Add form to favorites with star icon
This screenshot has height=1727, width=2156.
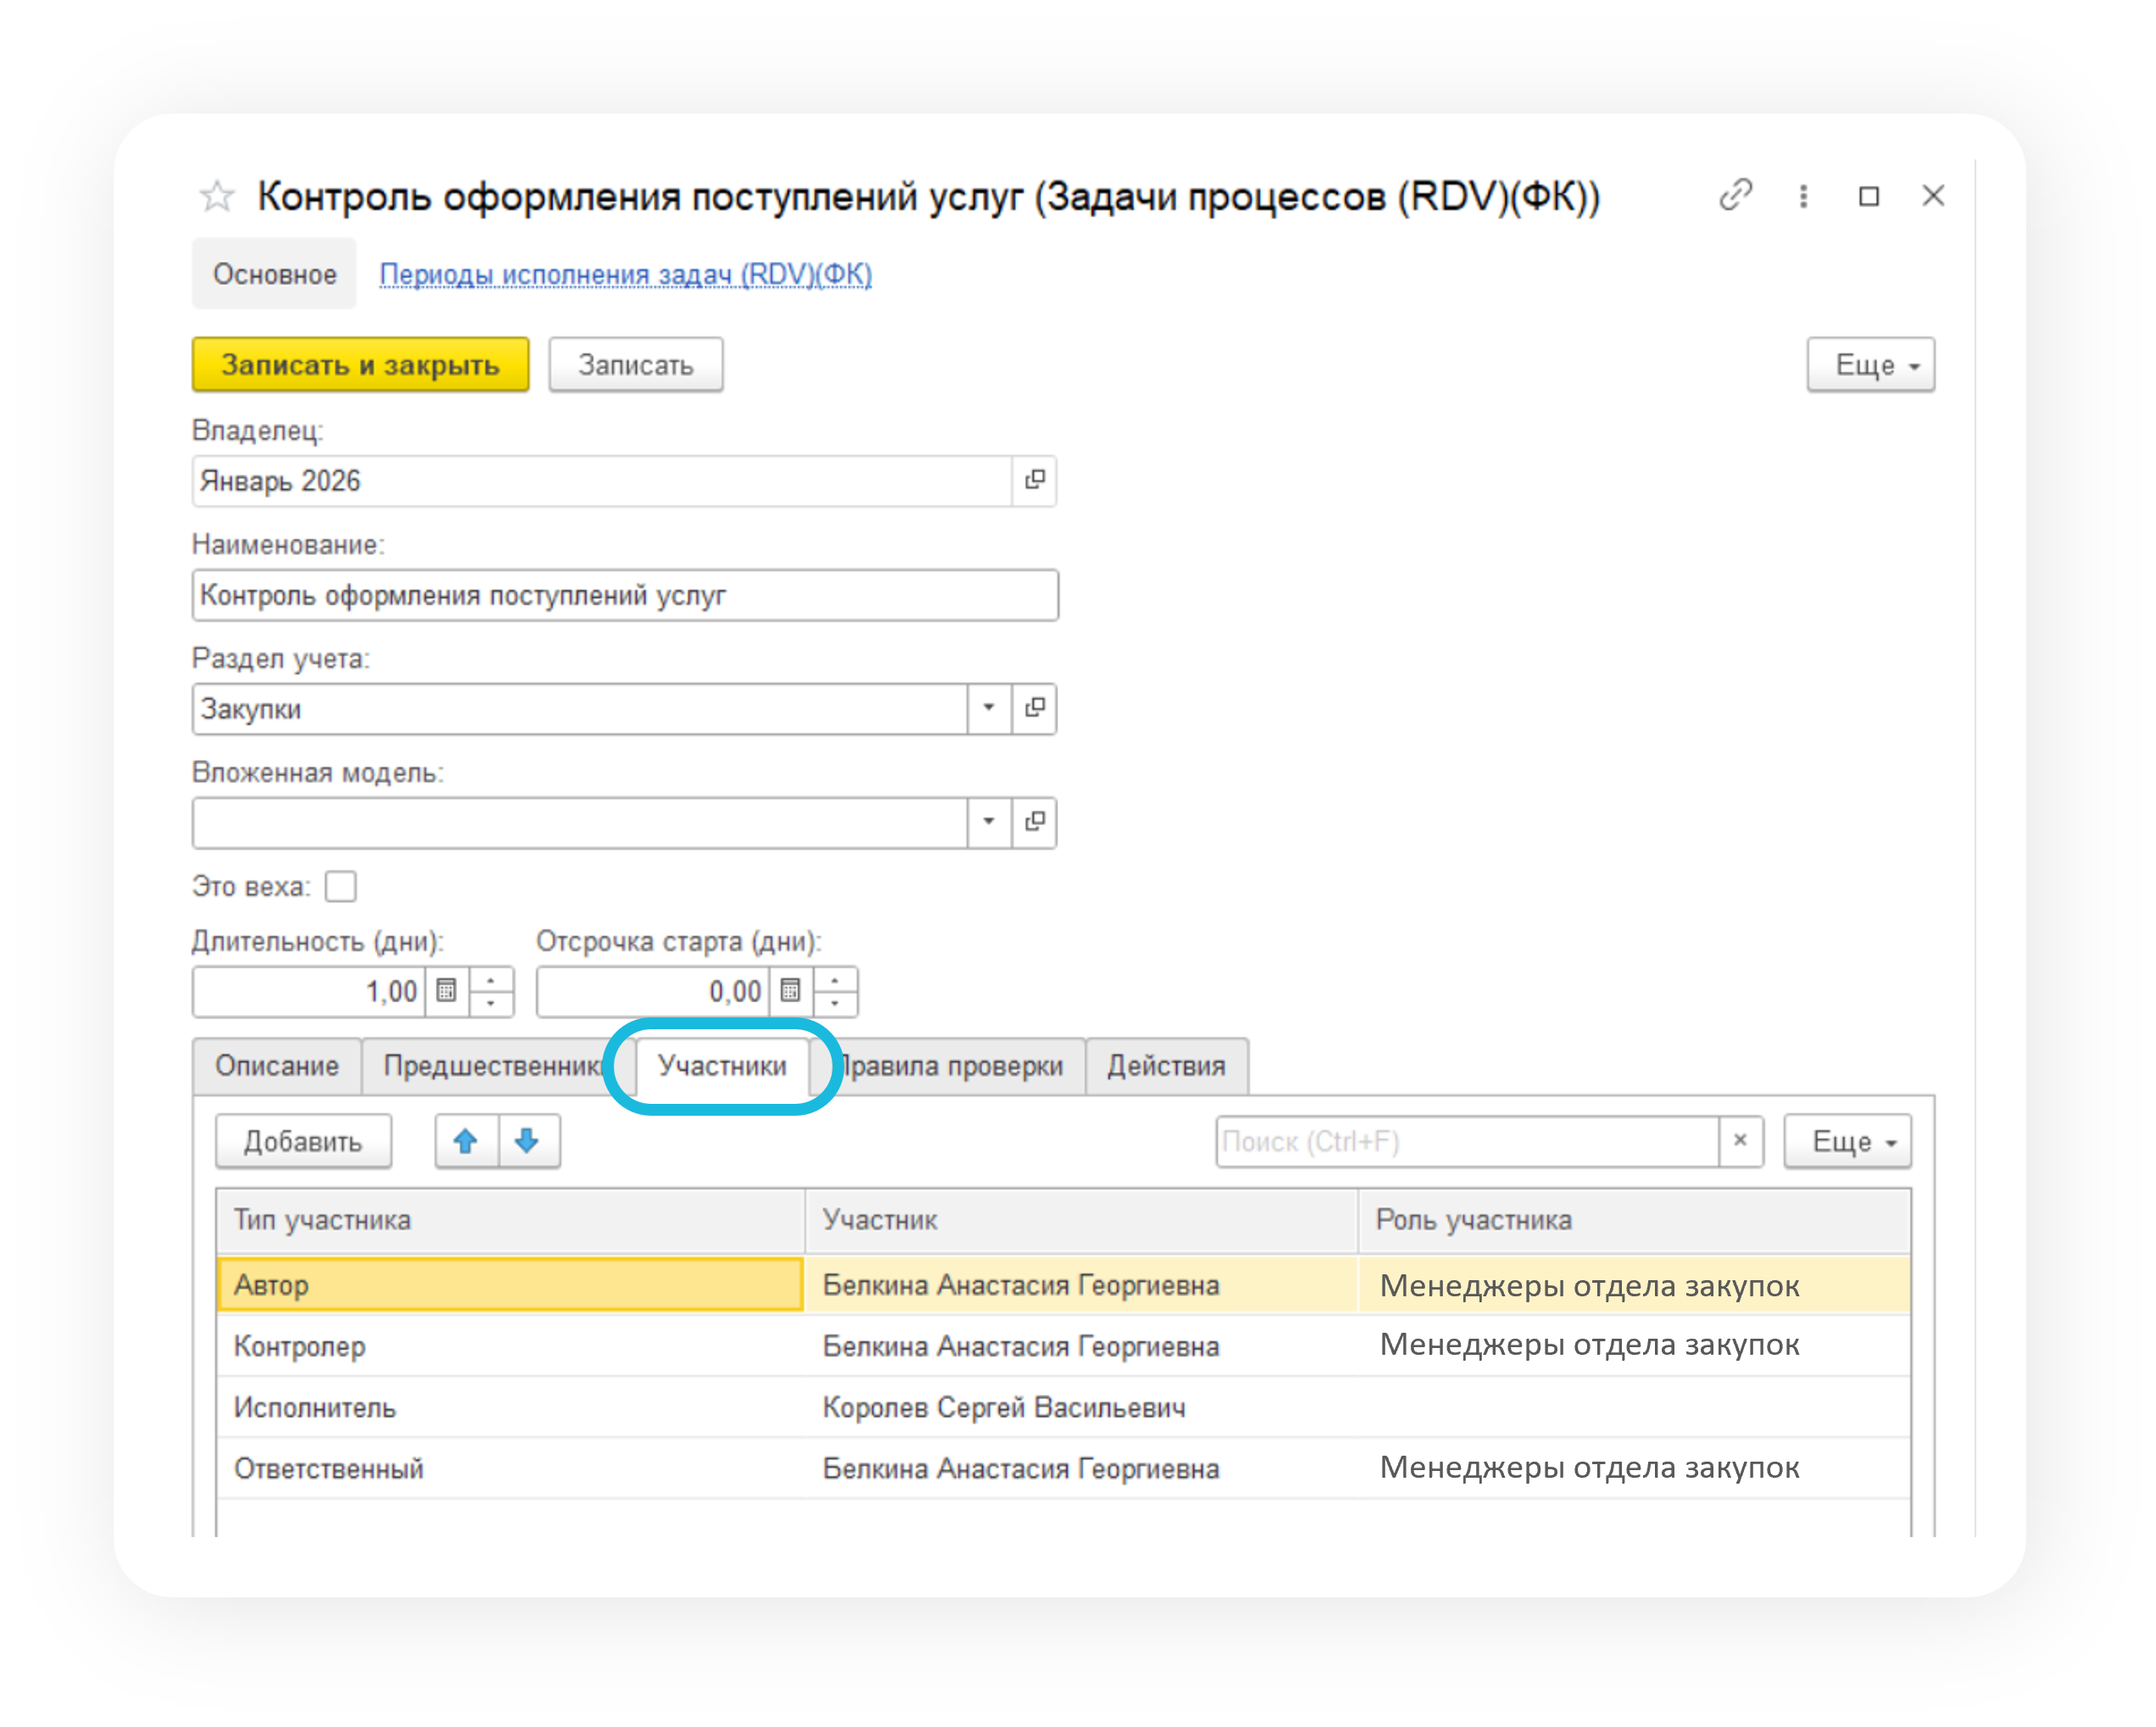pyautogui.click(x=216, y=196)
